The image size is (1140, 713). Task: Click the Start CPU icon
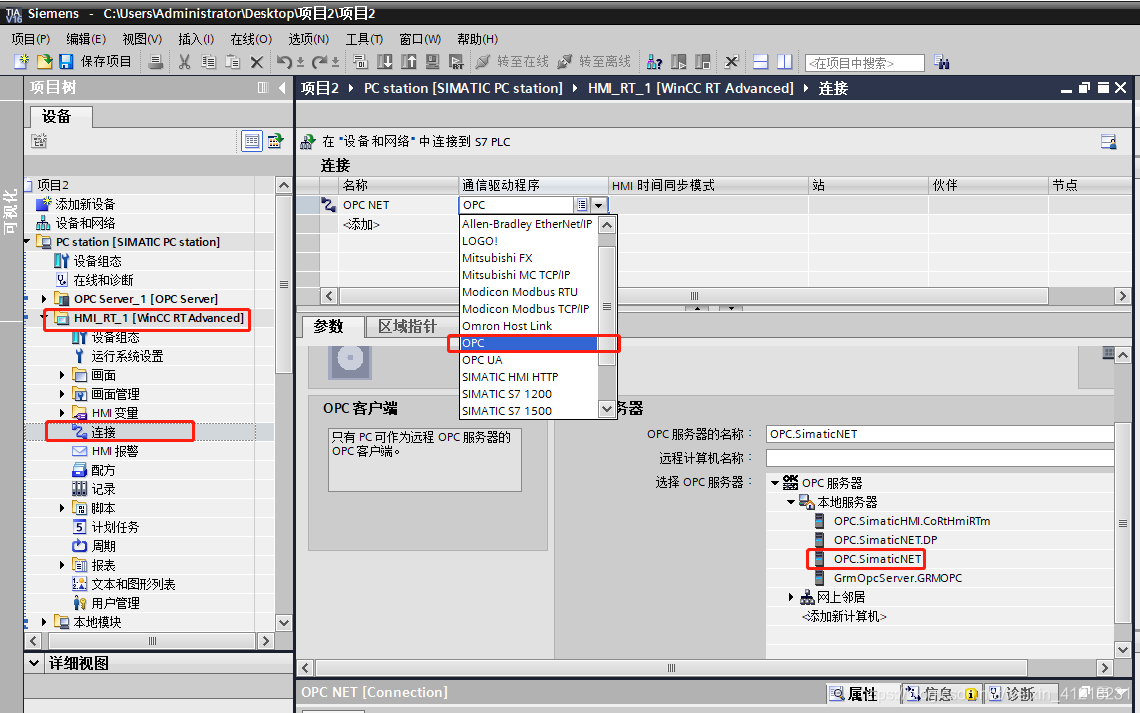point(678,62)
